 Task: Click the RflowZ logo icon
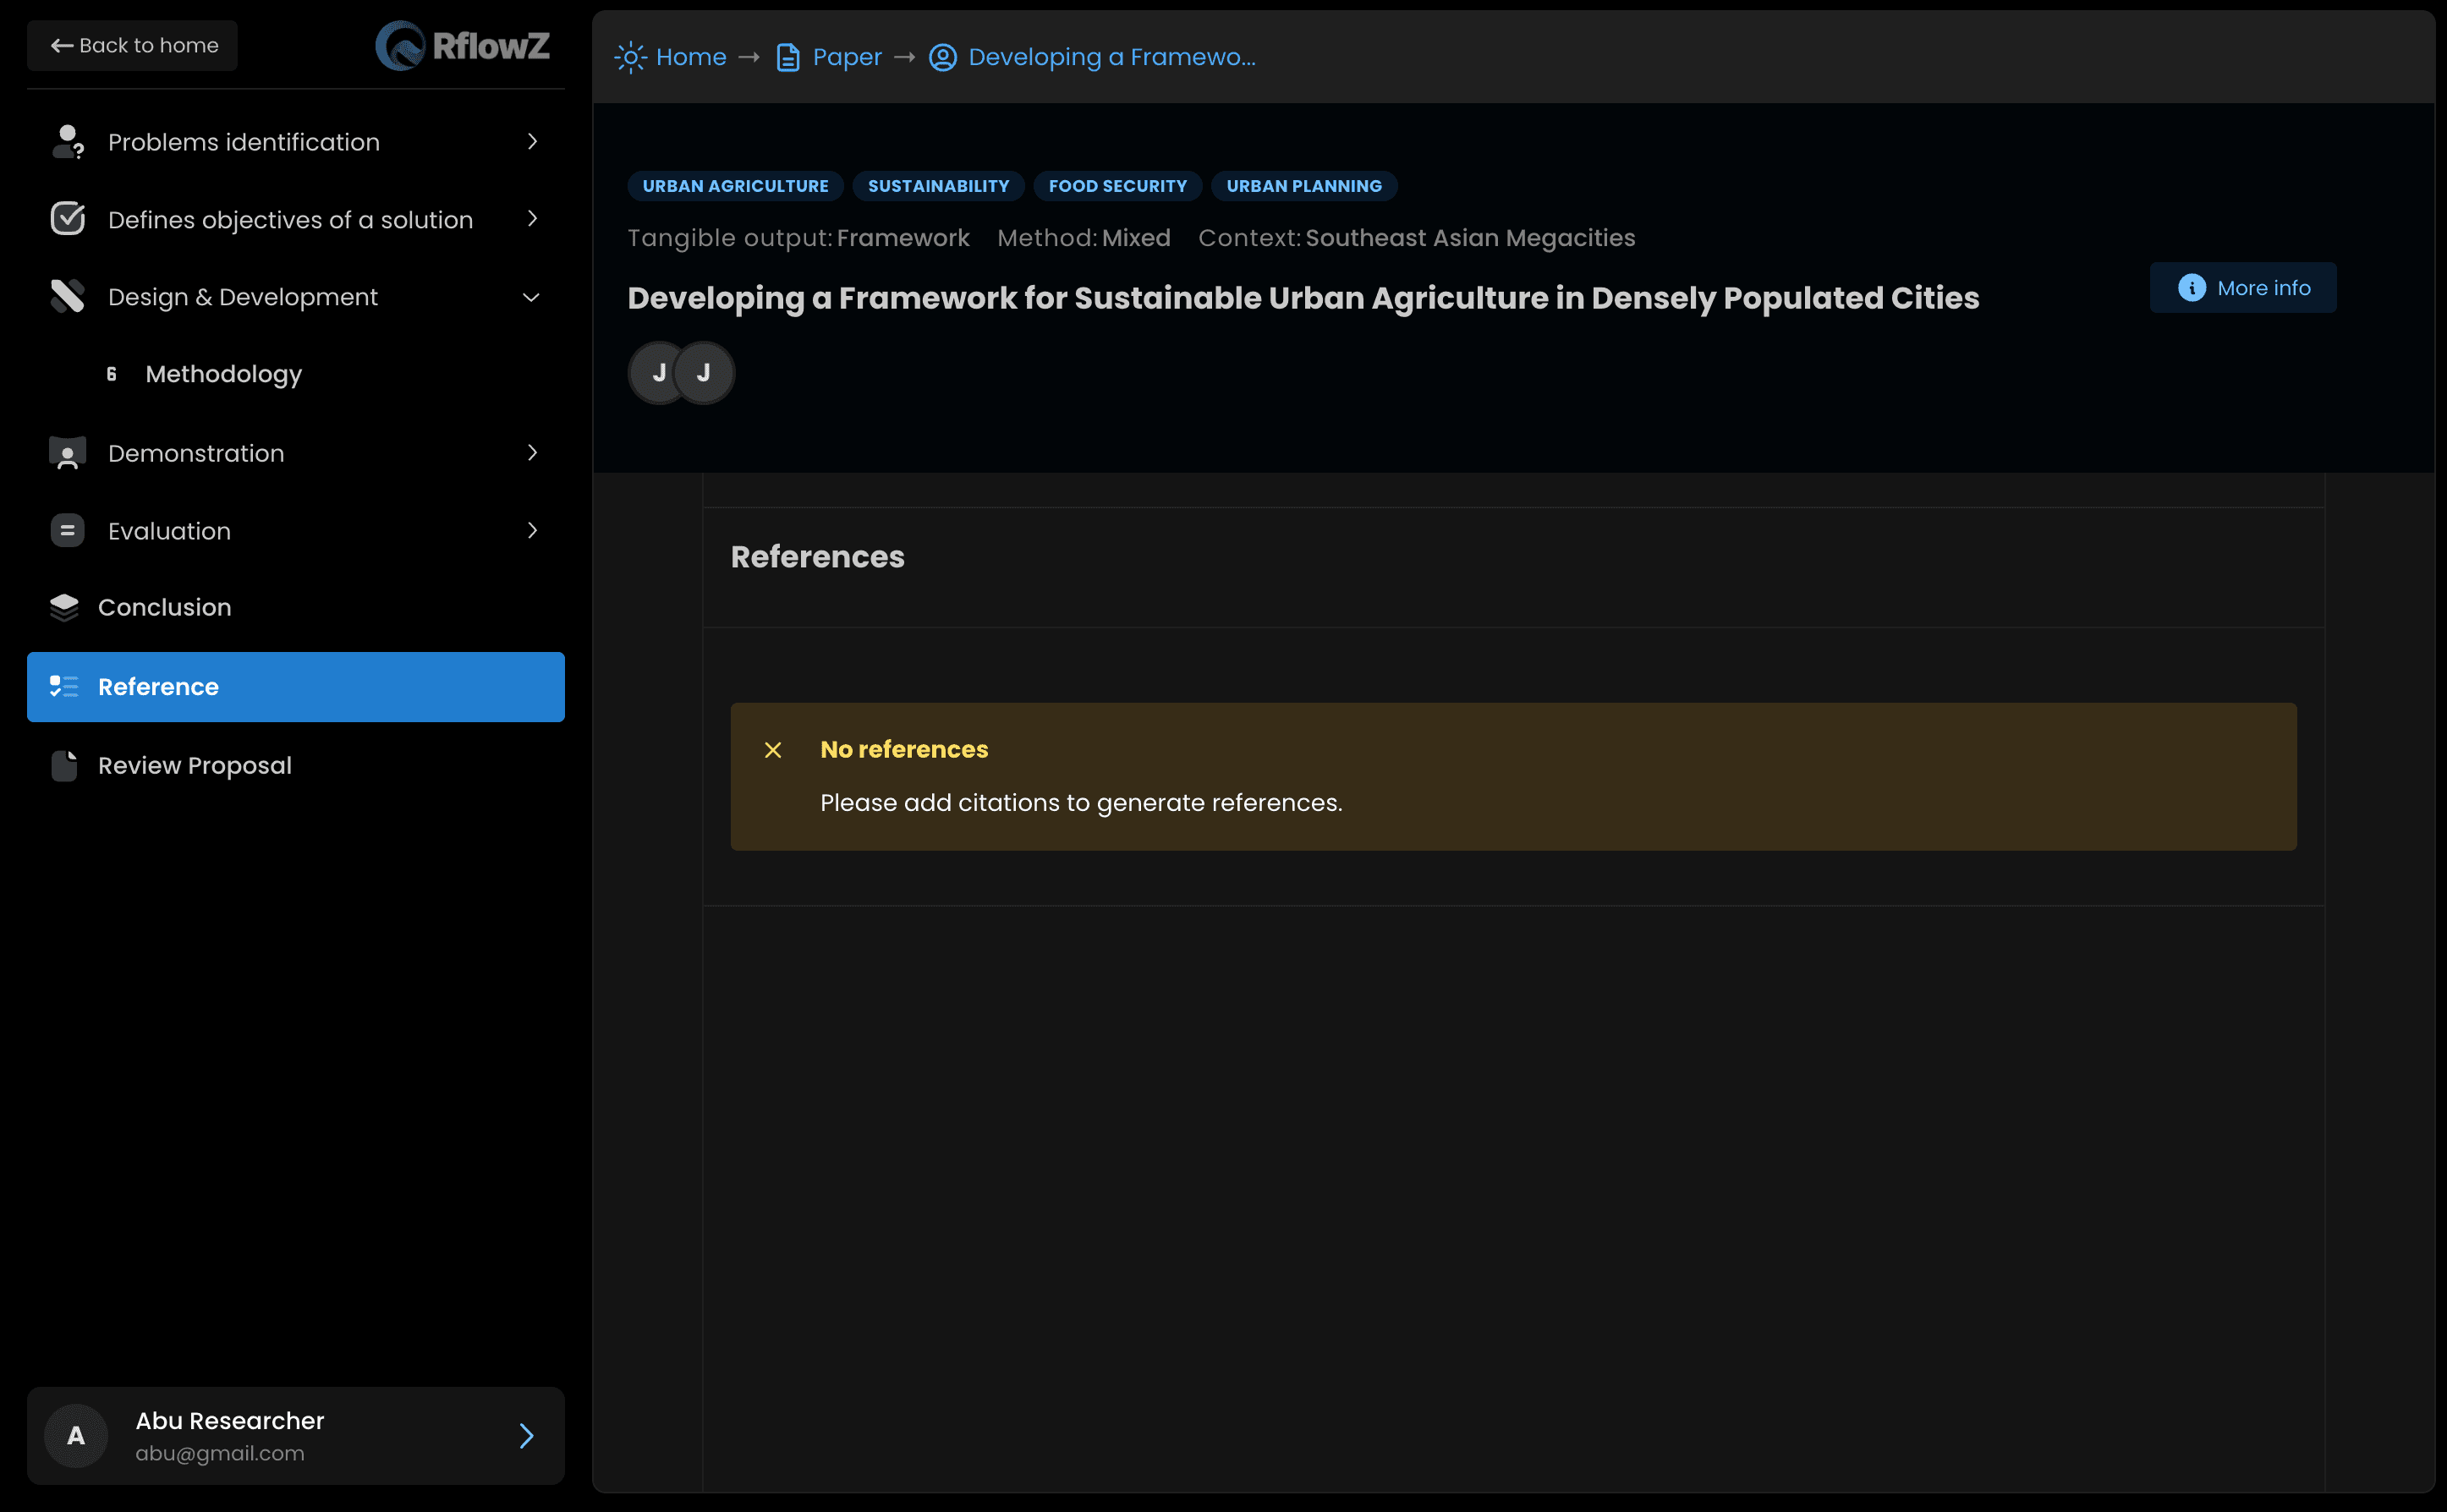point(400,46)
